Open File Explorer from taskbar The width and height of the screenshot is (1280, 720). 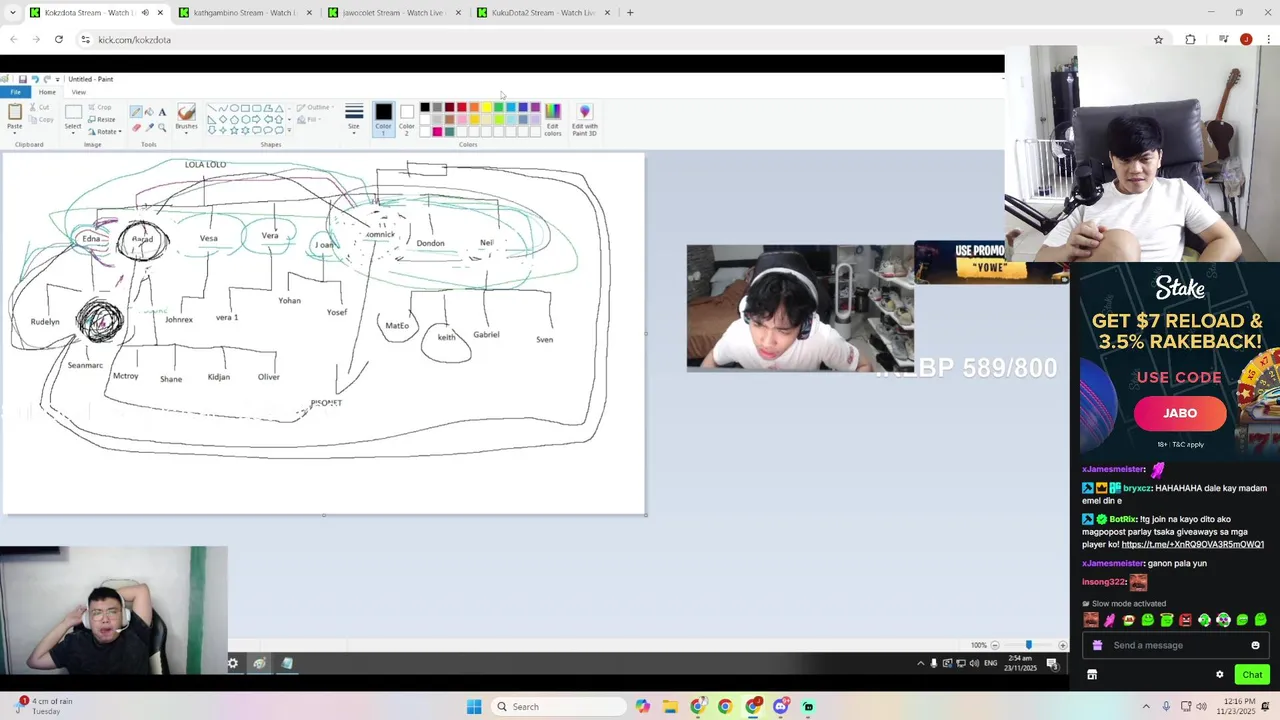(x=670, y=707)
